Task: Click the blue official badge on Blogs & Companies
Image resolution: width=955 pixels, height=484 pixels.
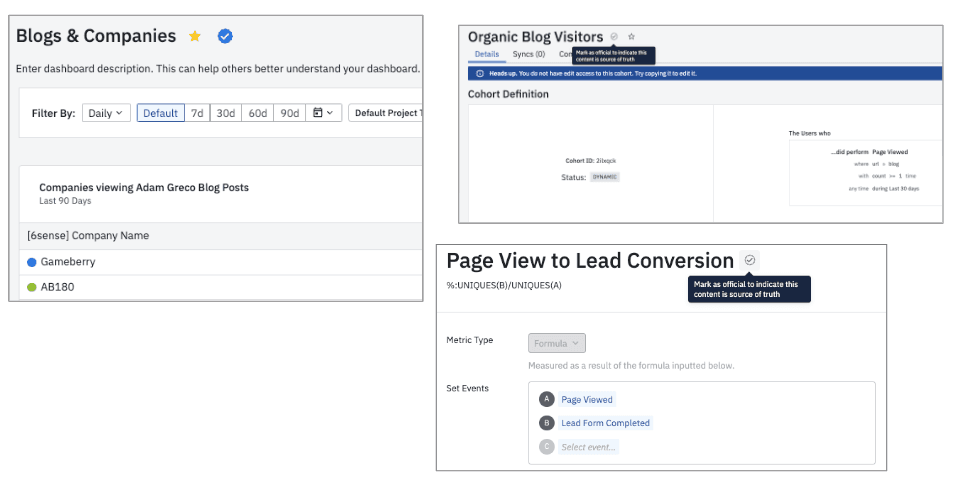Action: [225, 36]
